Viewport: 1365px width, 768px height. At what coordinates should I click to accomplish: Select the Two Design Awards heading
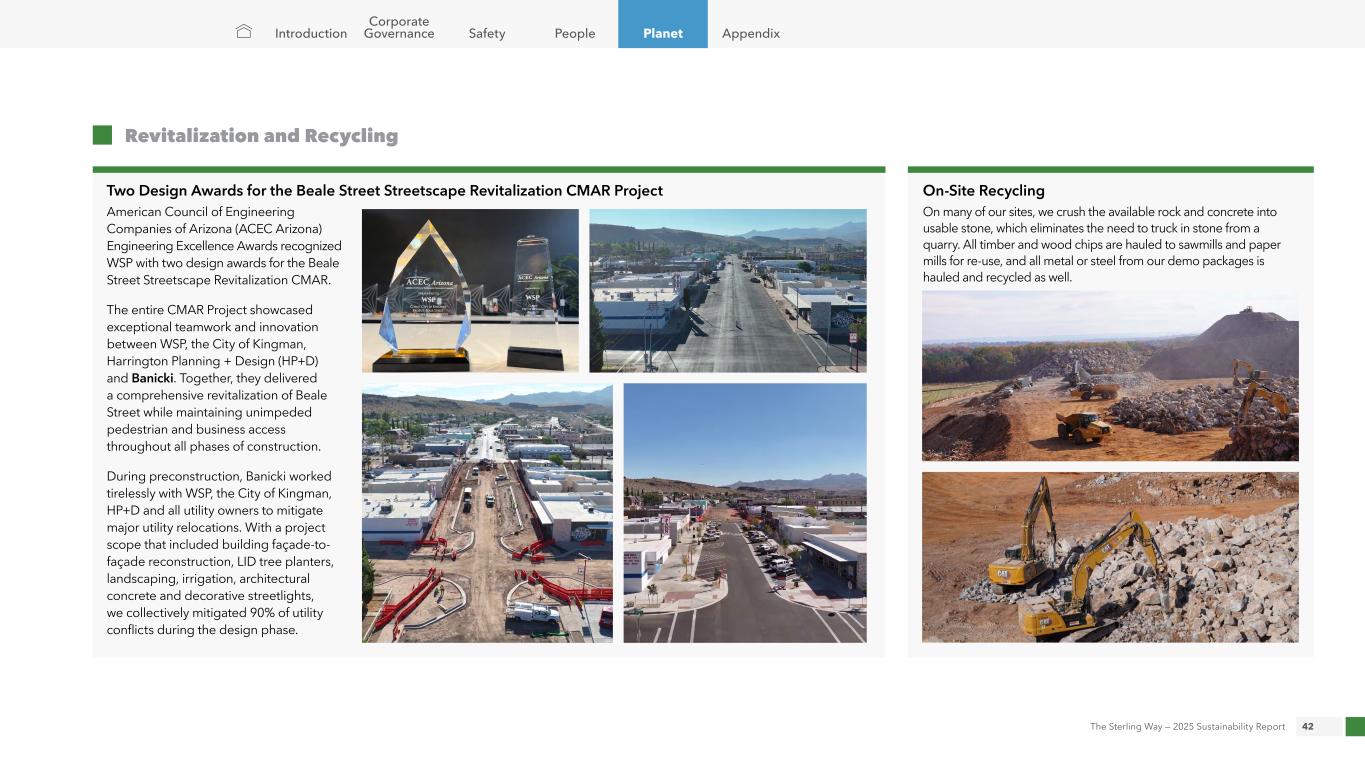coord(385,190)
